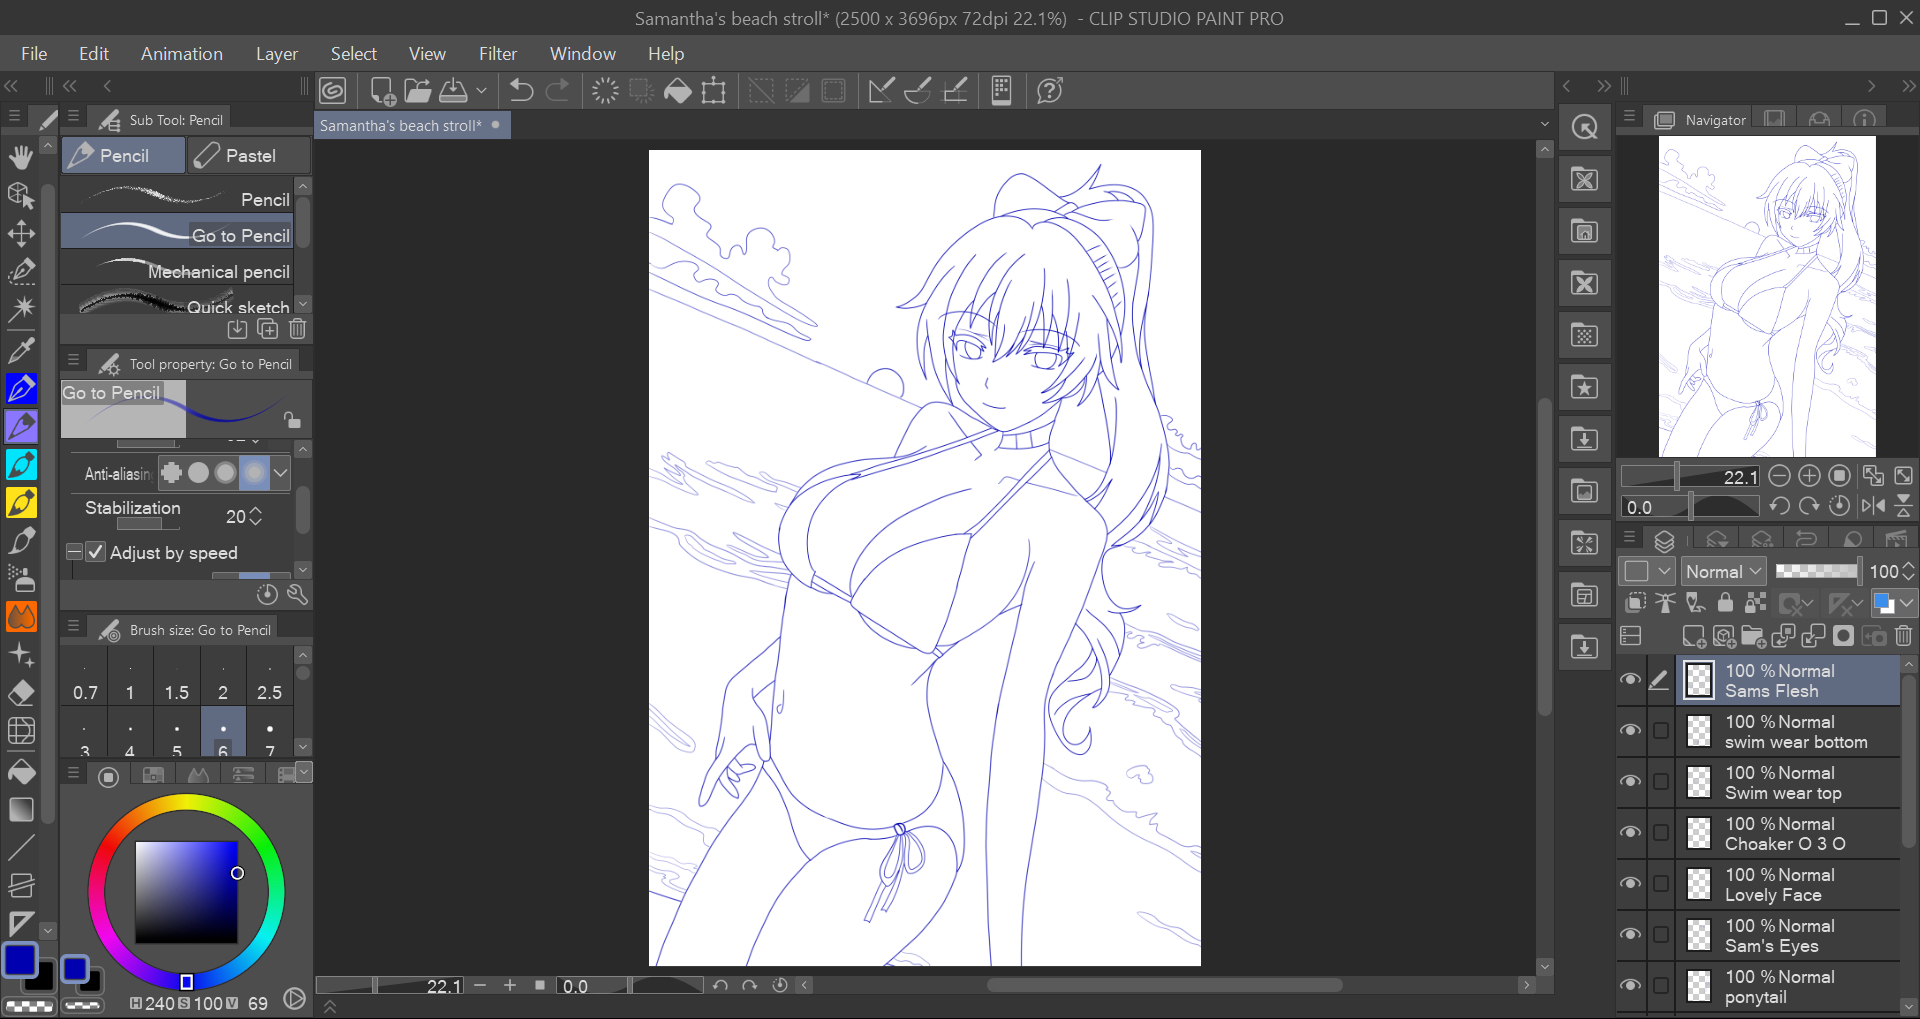
Task: Open the dropdown arrow beside Save icon
Action: (481, 91)
